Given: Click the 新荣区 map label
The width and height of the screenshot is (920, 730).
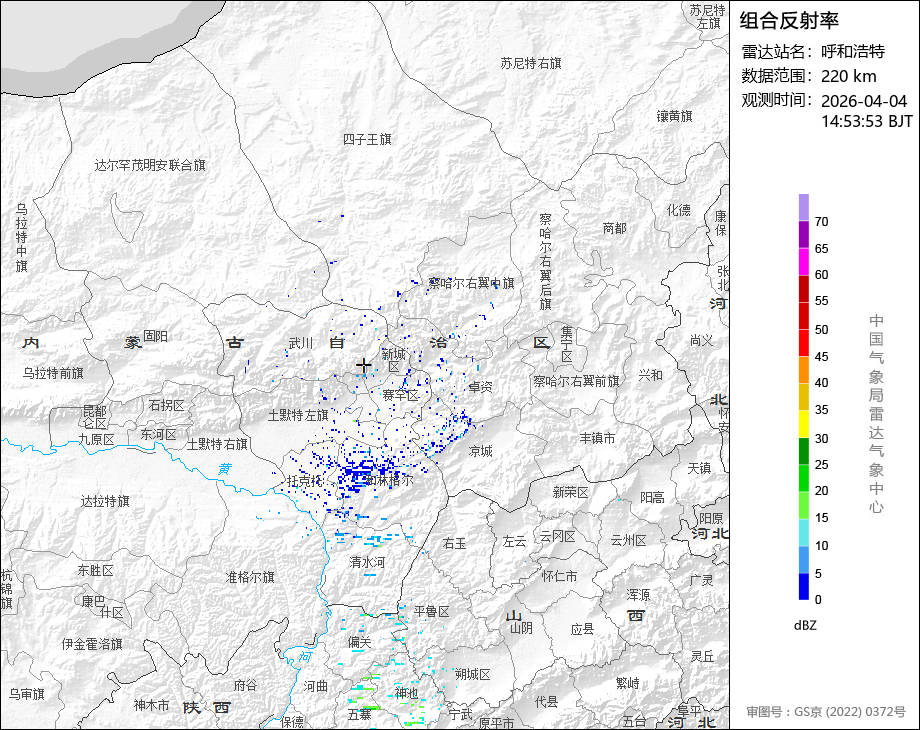Looking at the screenshot, I should (570, 492).
